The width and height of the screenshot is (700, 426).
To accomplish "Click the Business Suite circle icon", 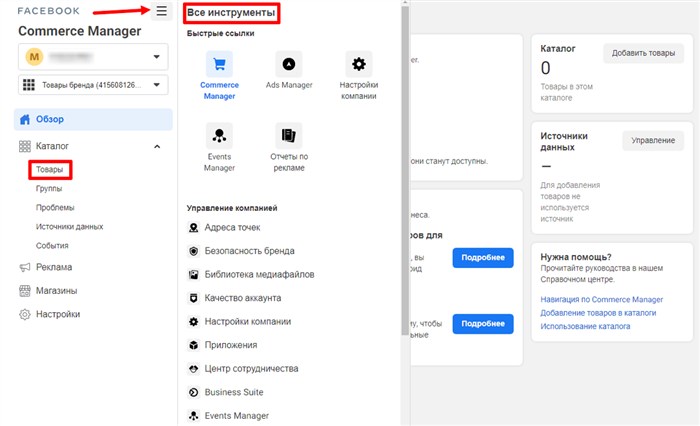I will click(x=193, y=393).
